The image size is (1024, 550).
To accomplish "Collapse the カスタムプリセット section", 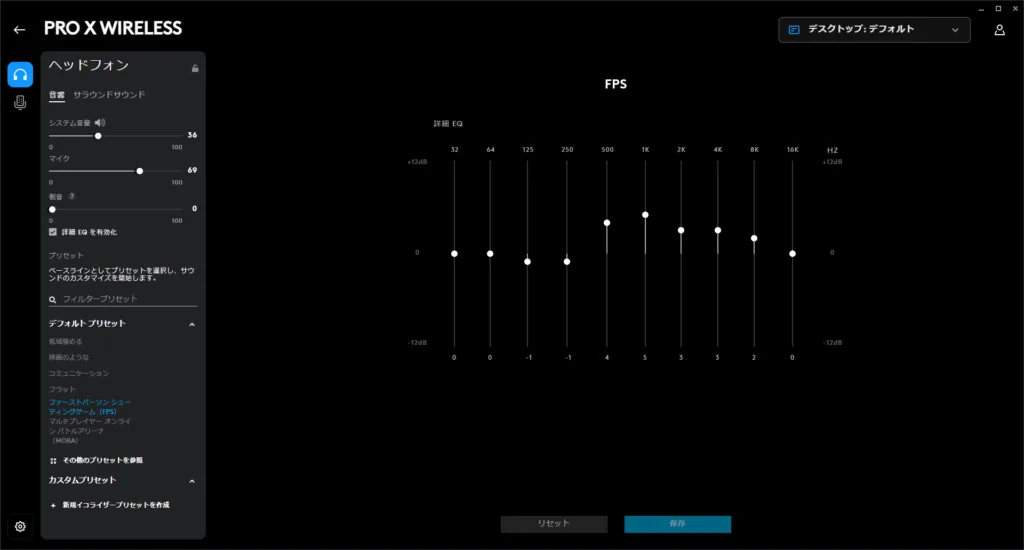I will [192, 481].
